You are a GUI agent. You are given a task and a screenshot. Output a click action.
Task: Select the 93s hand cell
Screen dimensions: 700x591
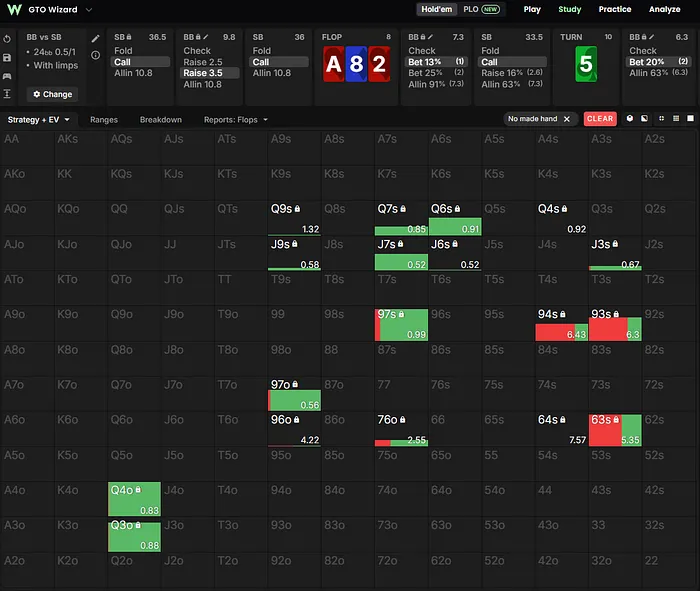click(615, 324)
